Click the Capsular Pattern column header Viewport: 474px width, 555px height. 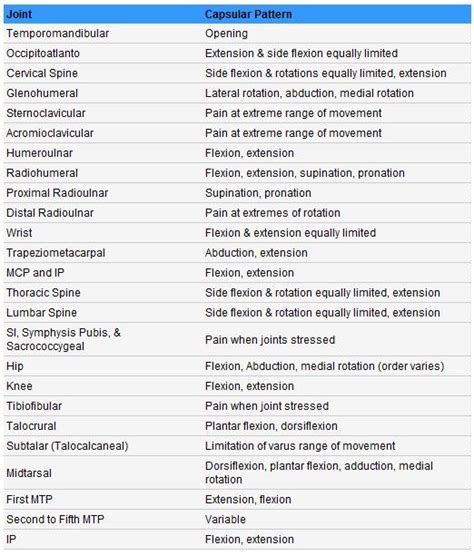click(249, 14)
